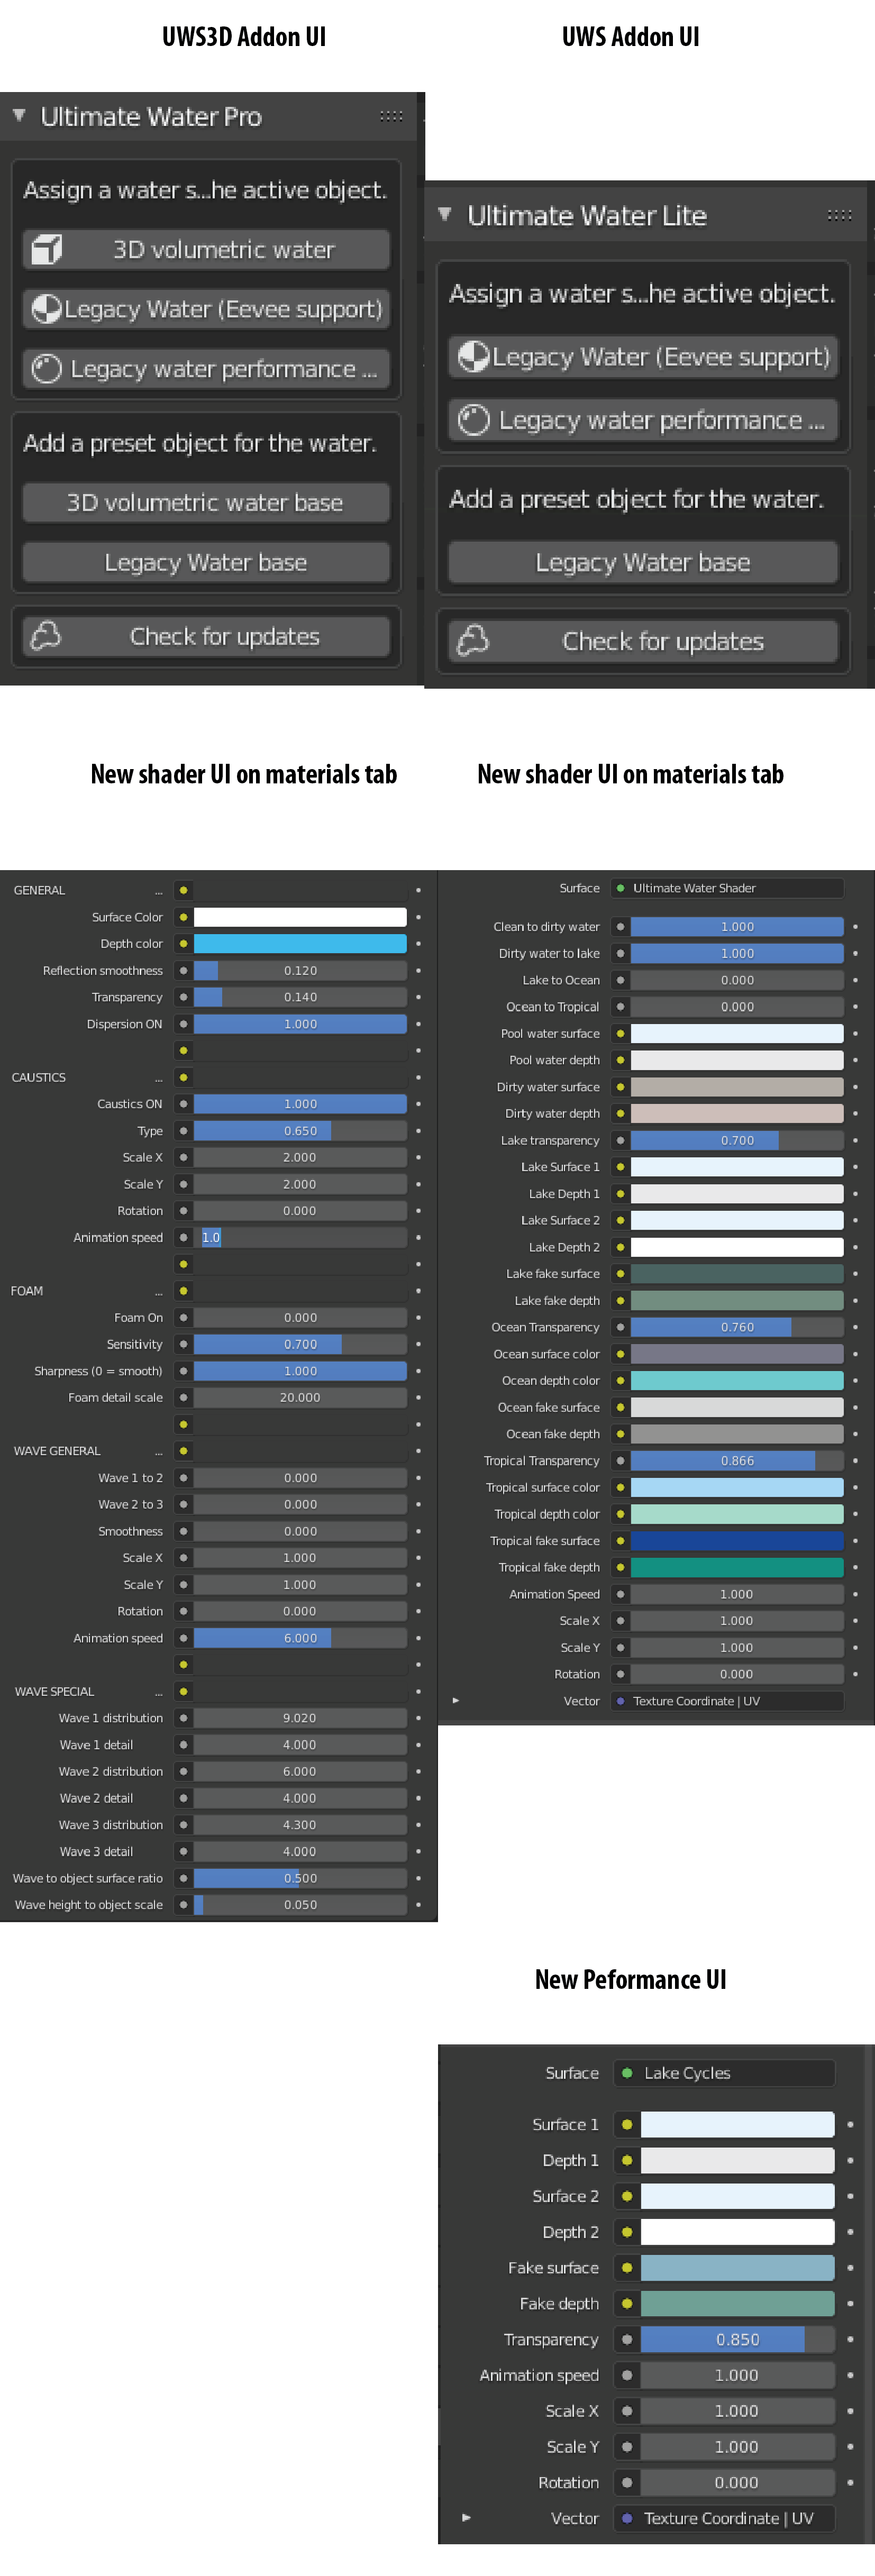Screen dimensions: 875x2576
Task: Click yellow socket next to WAVE SPECIAL header
Action: click(183, 1691)
